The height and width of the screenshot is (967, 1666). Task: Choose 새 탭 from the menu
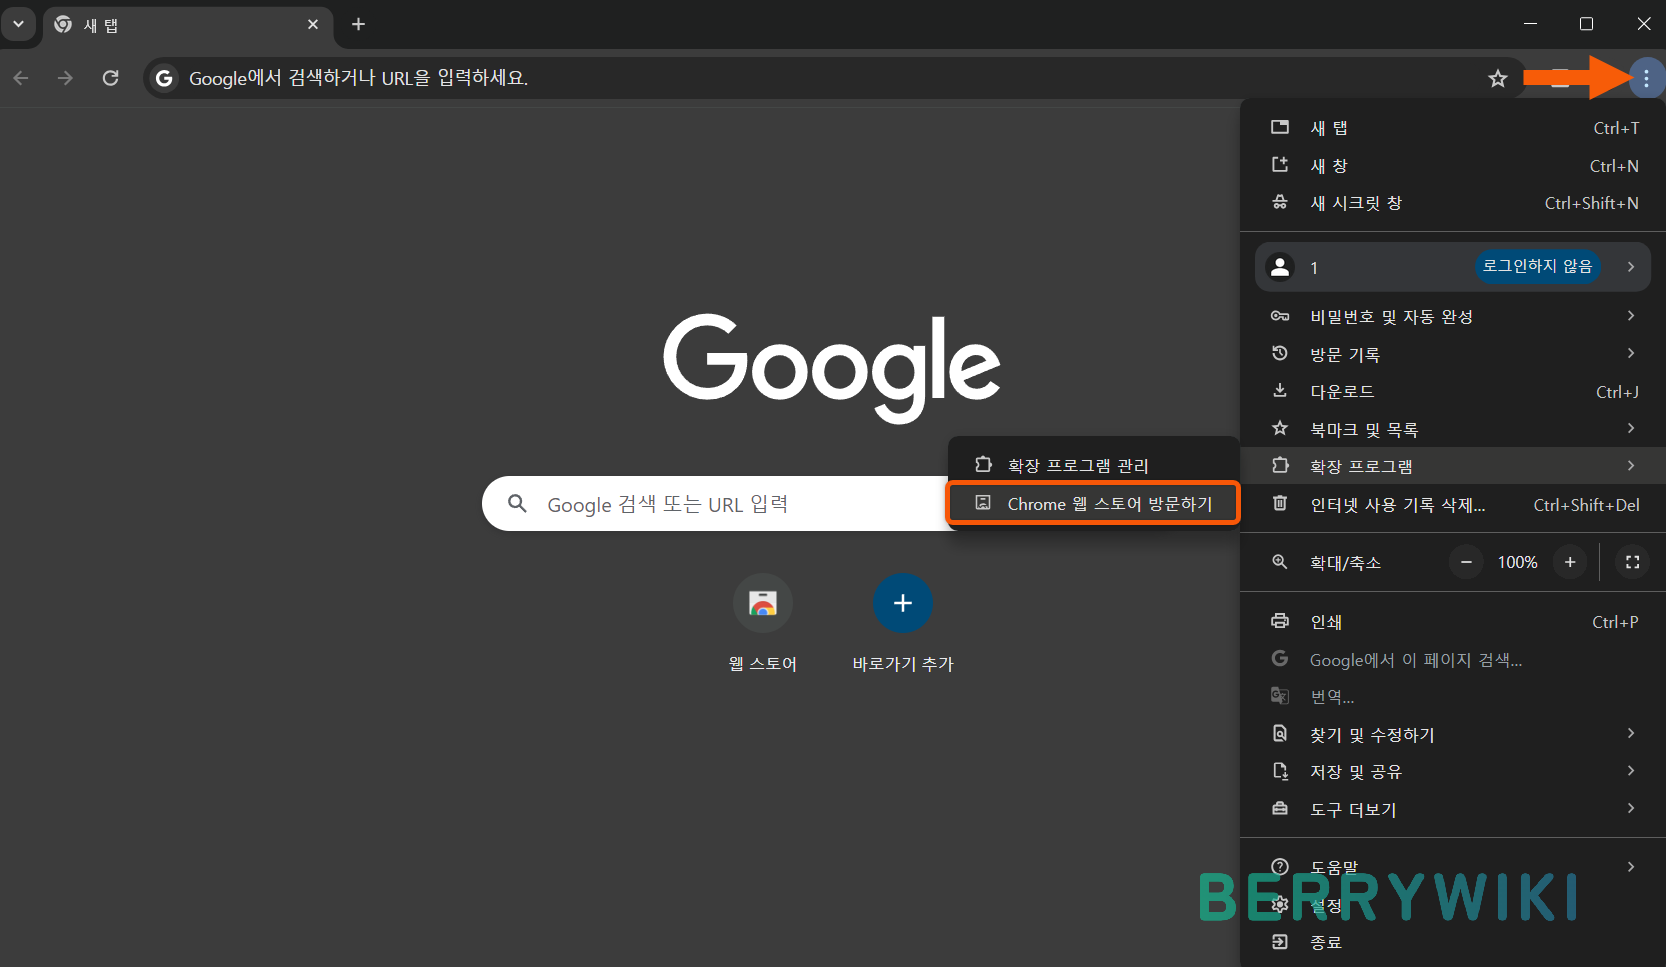click(1453, 128)
